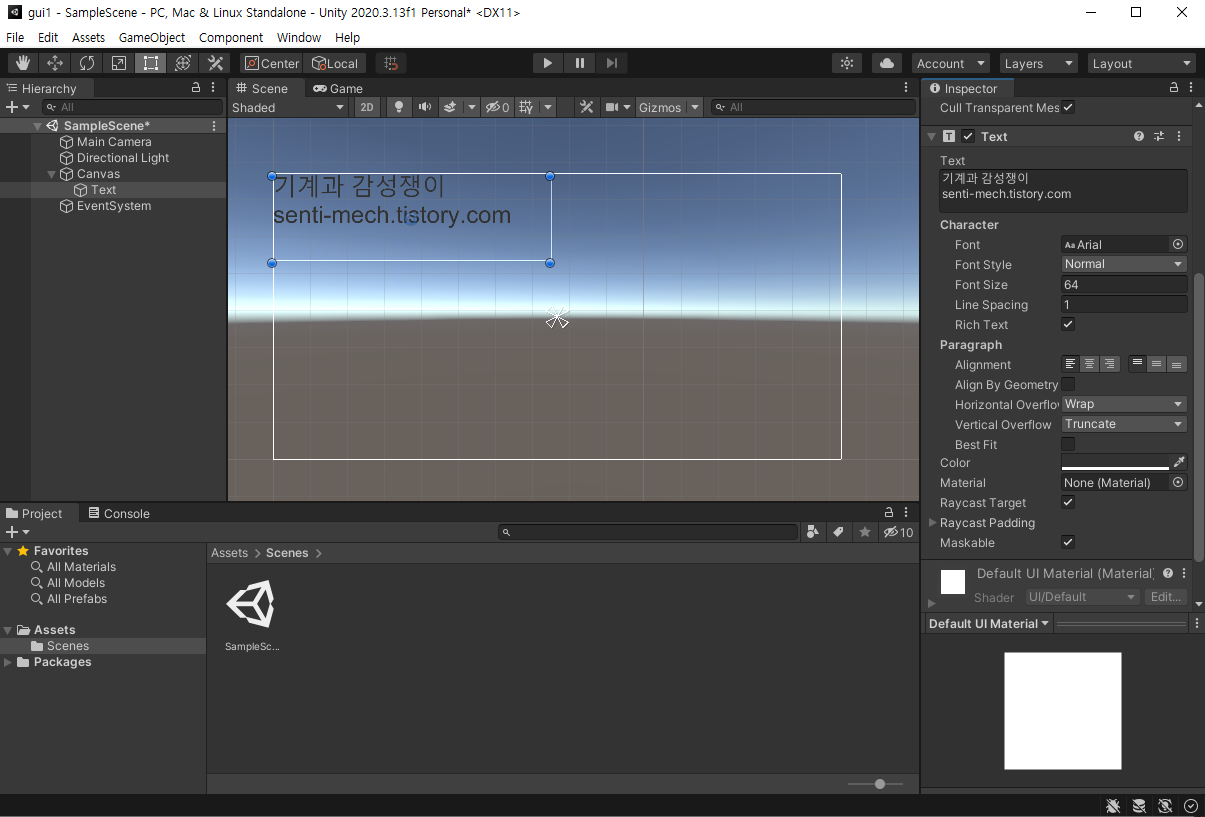Open Text component three-dot menu
This screenshot has height=817, width=1205.
pyautogui.click(x=1179, y=136)
